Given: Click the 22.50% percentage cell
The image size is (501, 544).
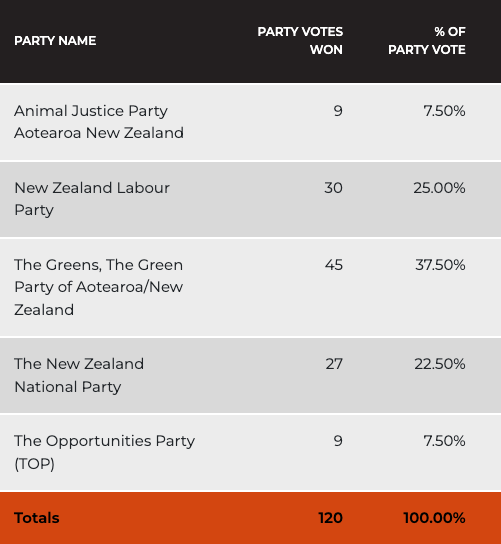Looking at the screenshot, I should [x=440, y=364].
